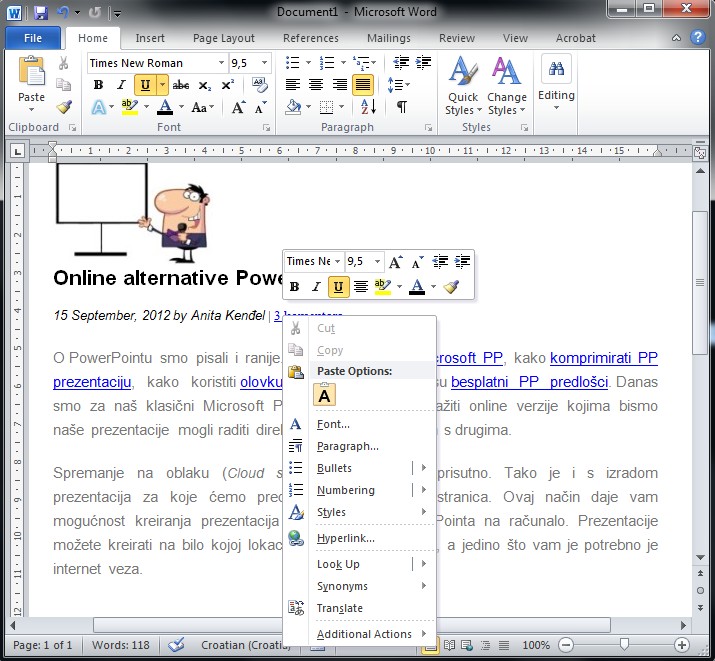The image size is (715, 661).
Task: Click the Format Painter icon in mini toolbar
Action: coord(451,287)
